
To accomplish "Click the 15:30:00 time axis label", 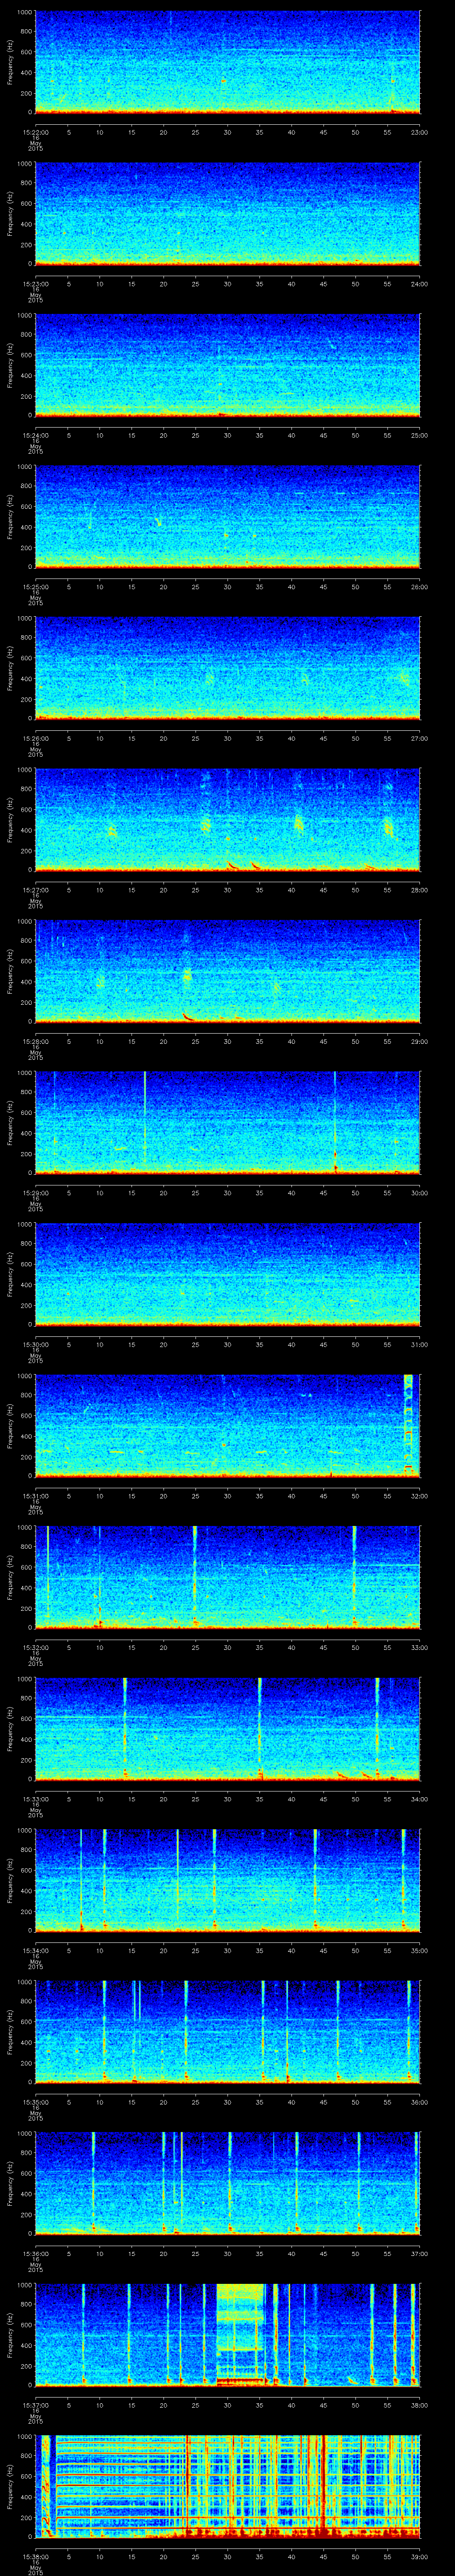I will pyautogui.click(x=35, y=1343).
